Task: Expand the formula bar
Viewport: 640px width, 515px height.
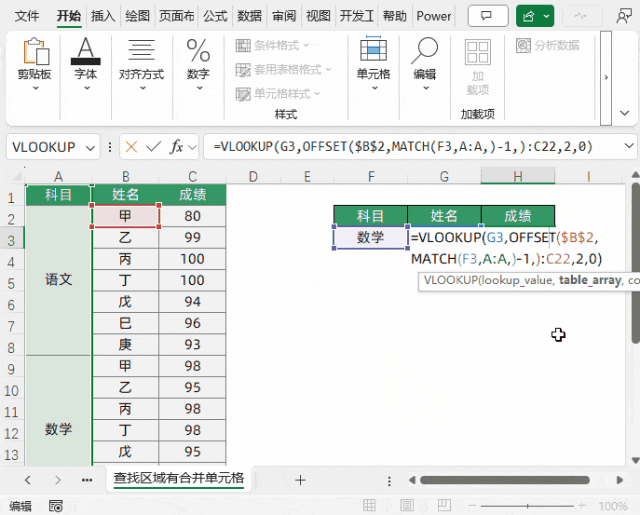Action: pyautogui.click(x=627, y=147)
